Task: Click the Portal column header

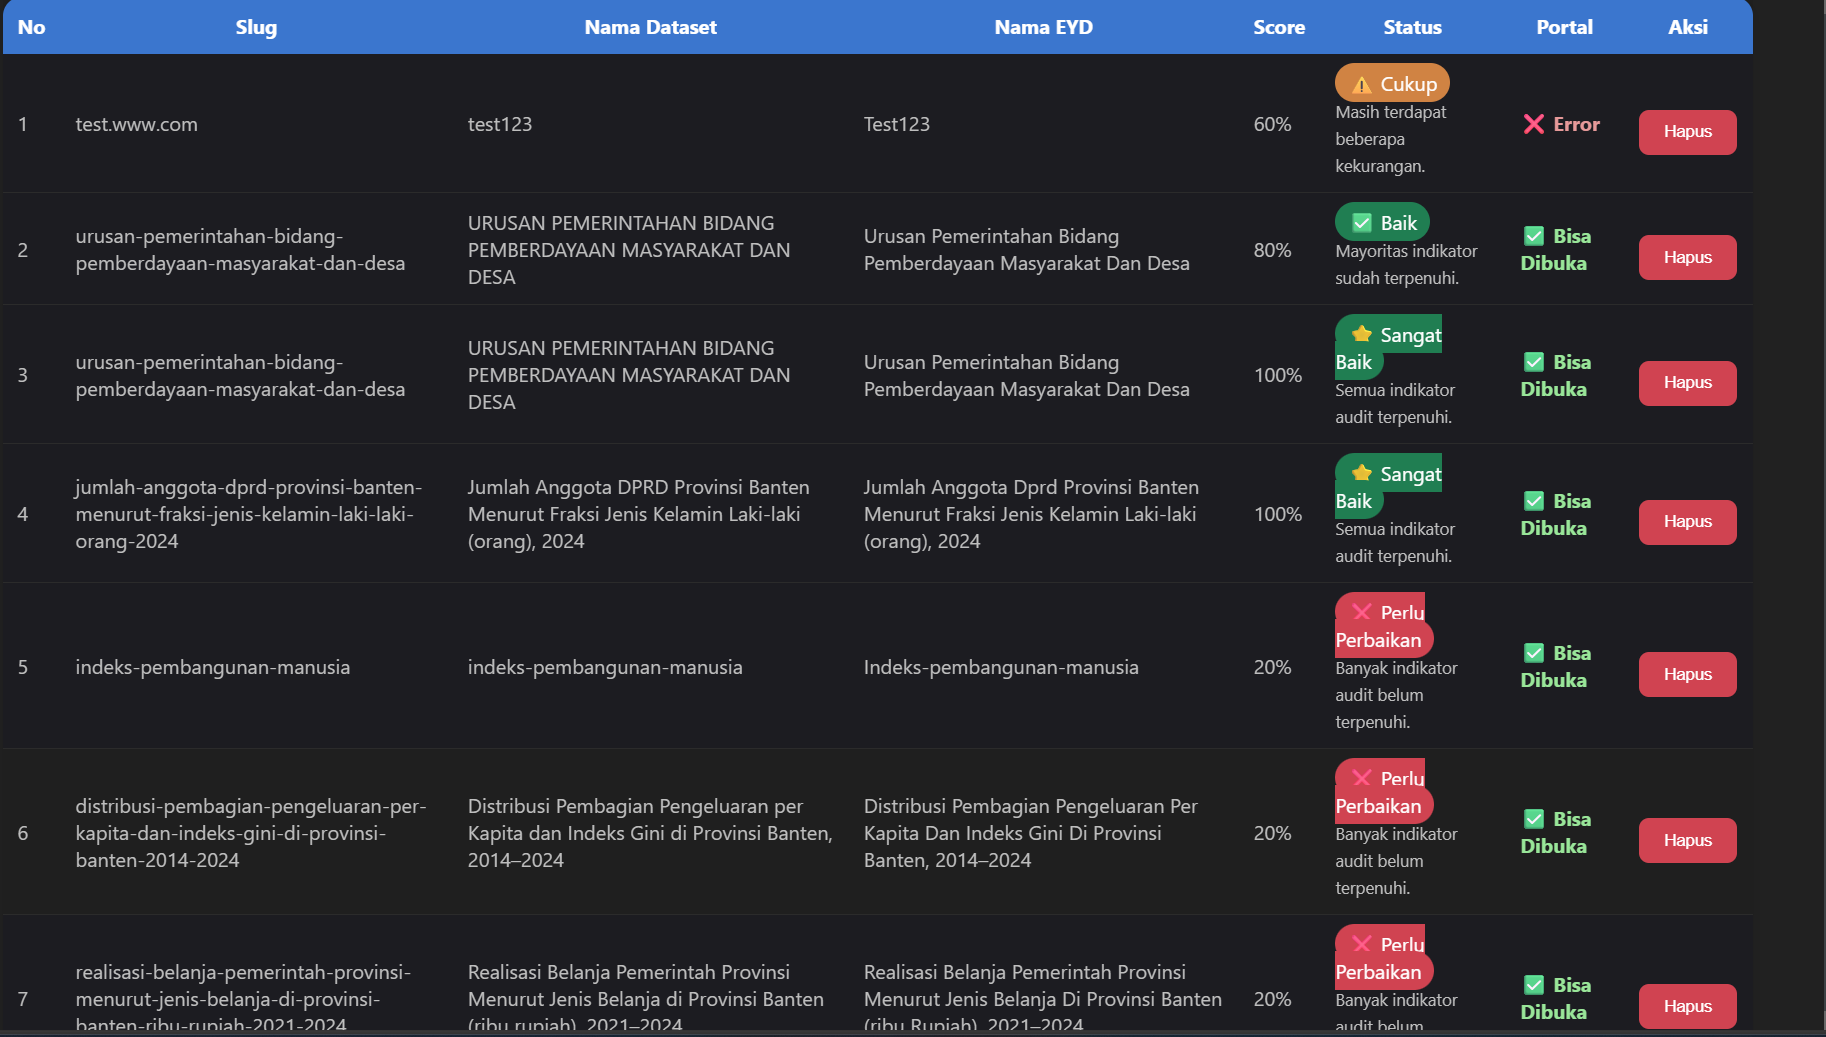Action: pos(1564,27)
